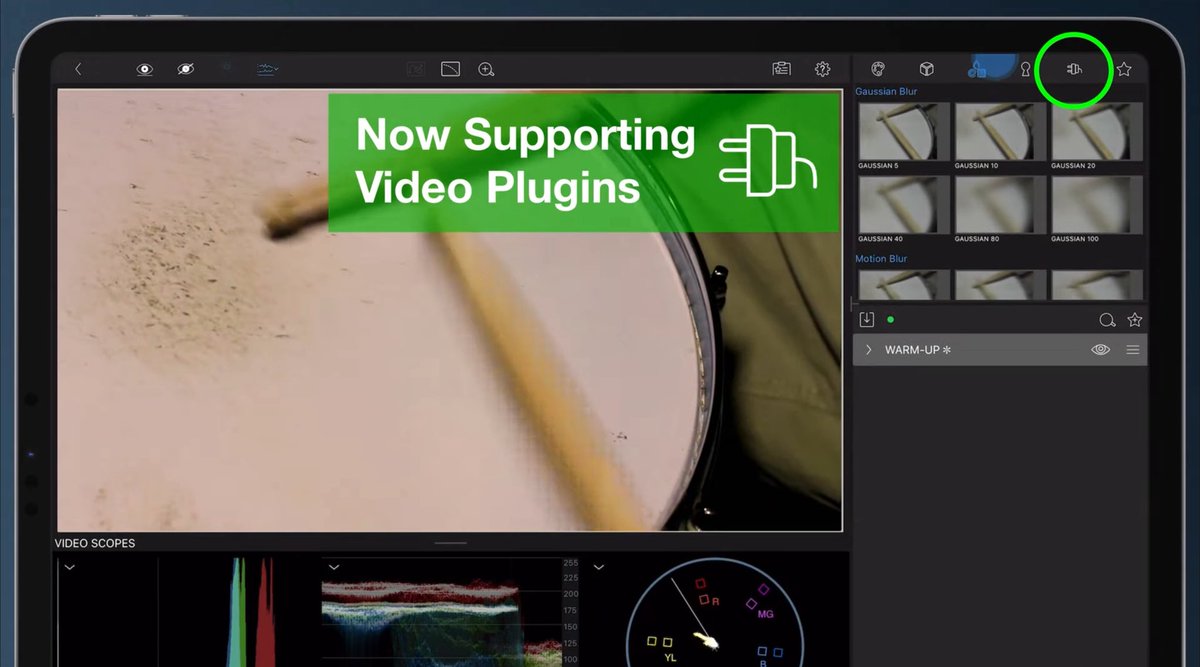Click the add-to-favorites star plus icon

pos(1135,320)
